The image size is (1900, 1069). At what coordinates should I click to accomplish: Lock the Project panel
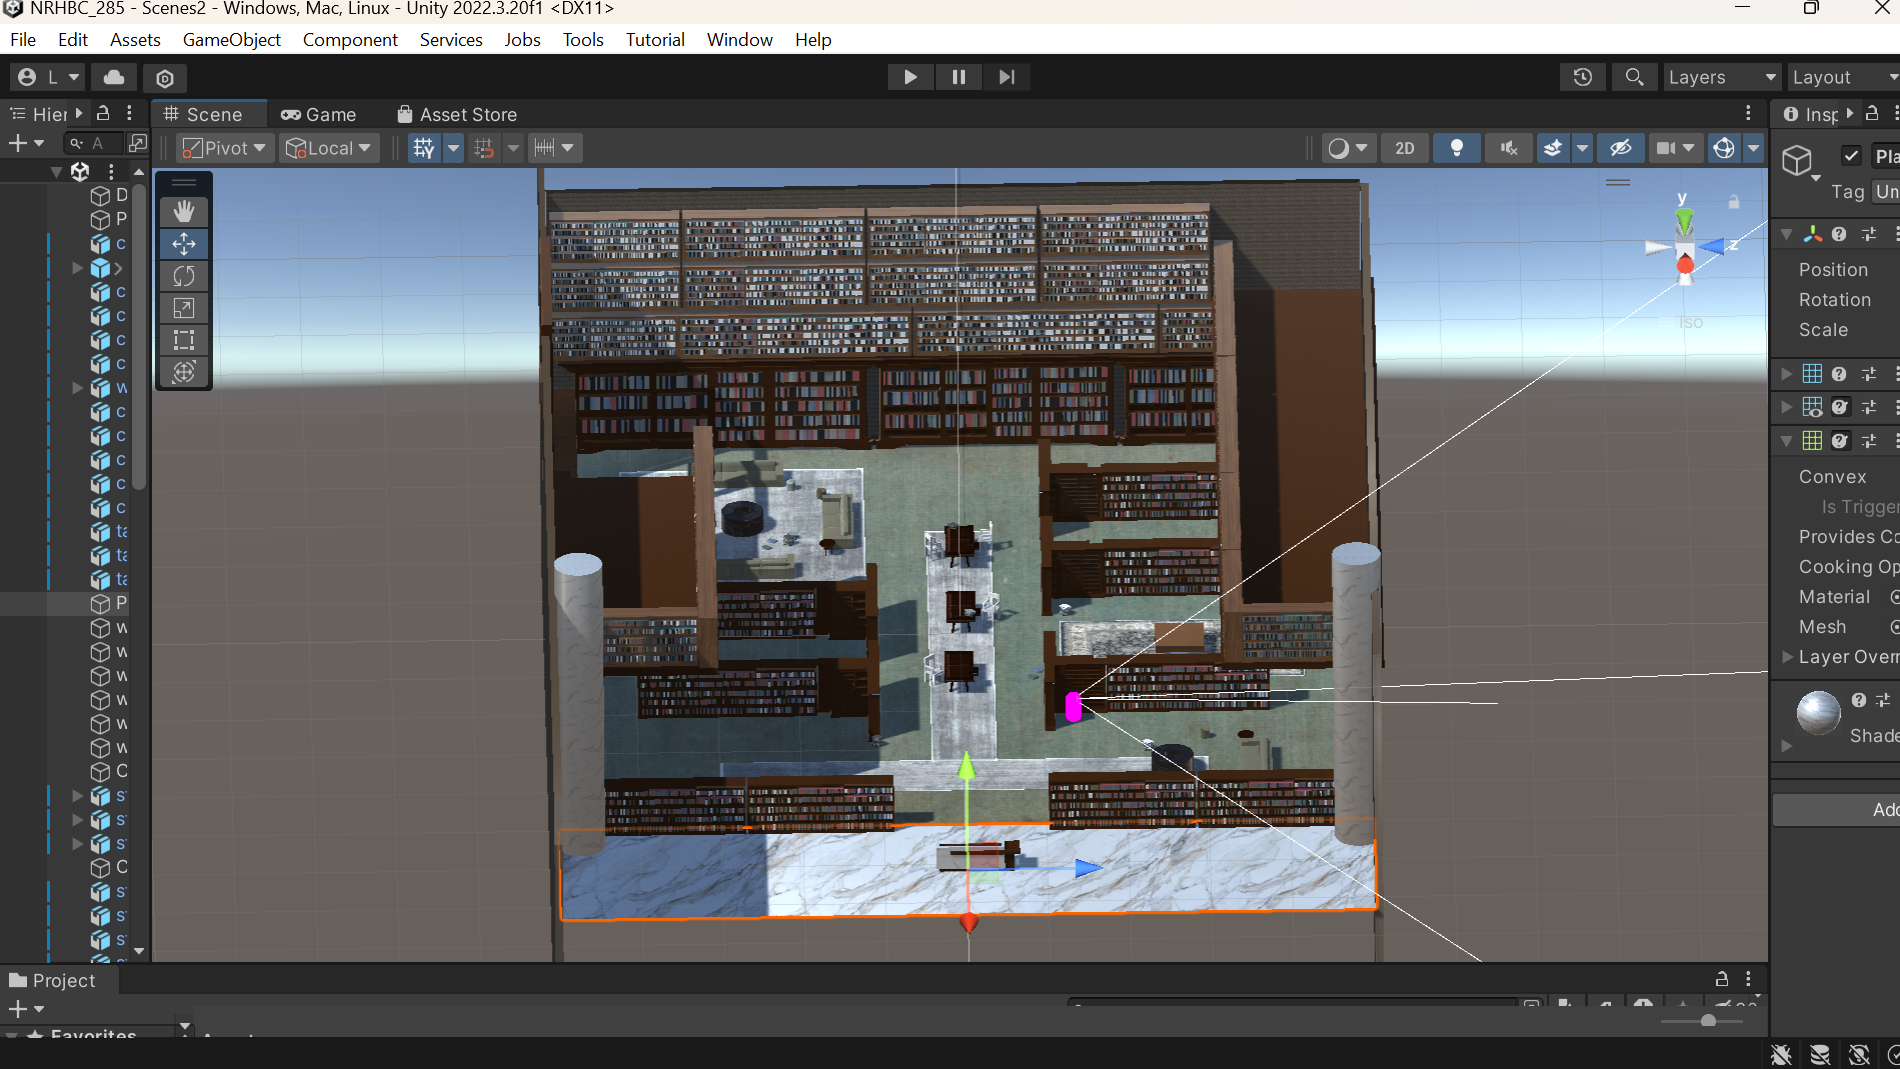[1722, 979]
